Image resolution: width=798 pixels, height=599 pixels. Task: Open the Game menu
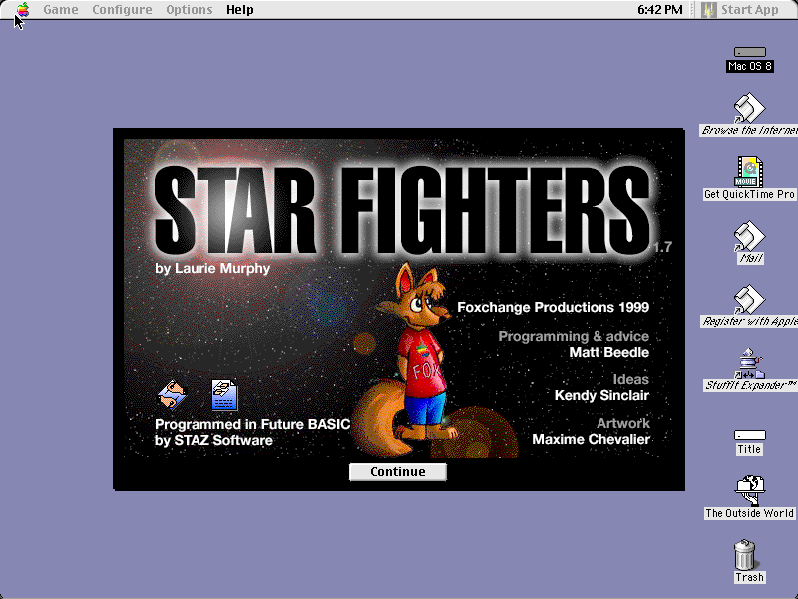pyautogui.click(x=61, y=10)
